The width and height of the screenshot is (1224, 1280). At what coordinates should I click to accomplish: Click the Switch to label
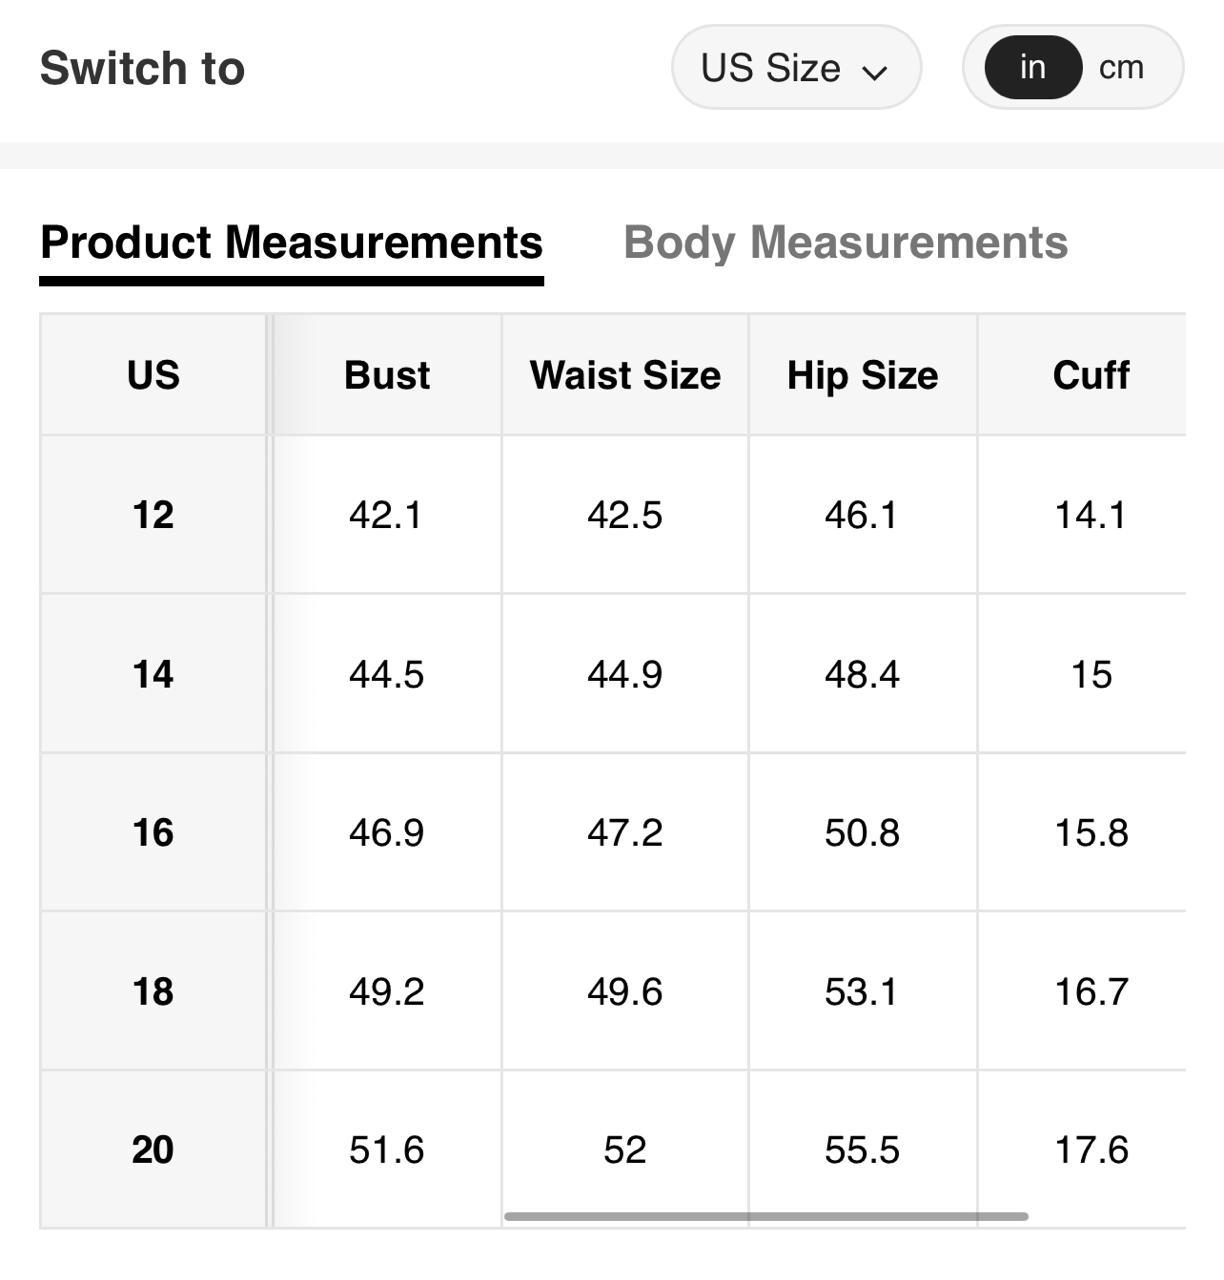pyautogui.click(x=142, y=68)
